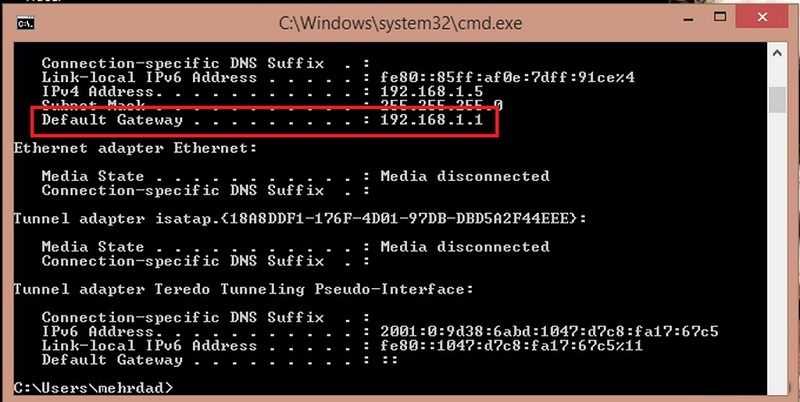Click the scrollbar up arrow
This screenshot has width=800, height=402.
pos(777,54)
